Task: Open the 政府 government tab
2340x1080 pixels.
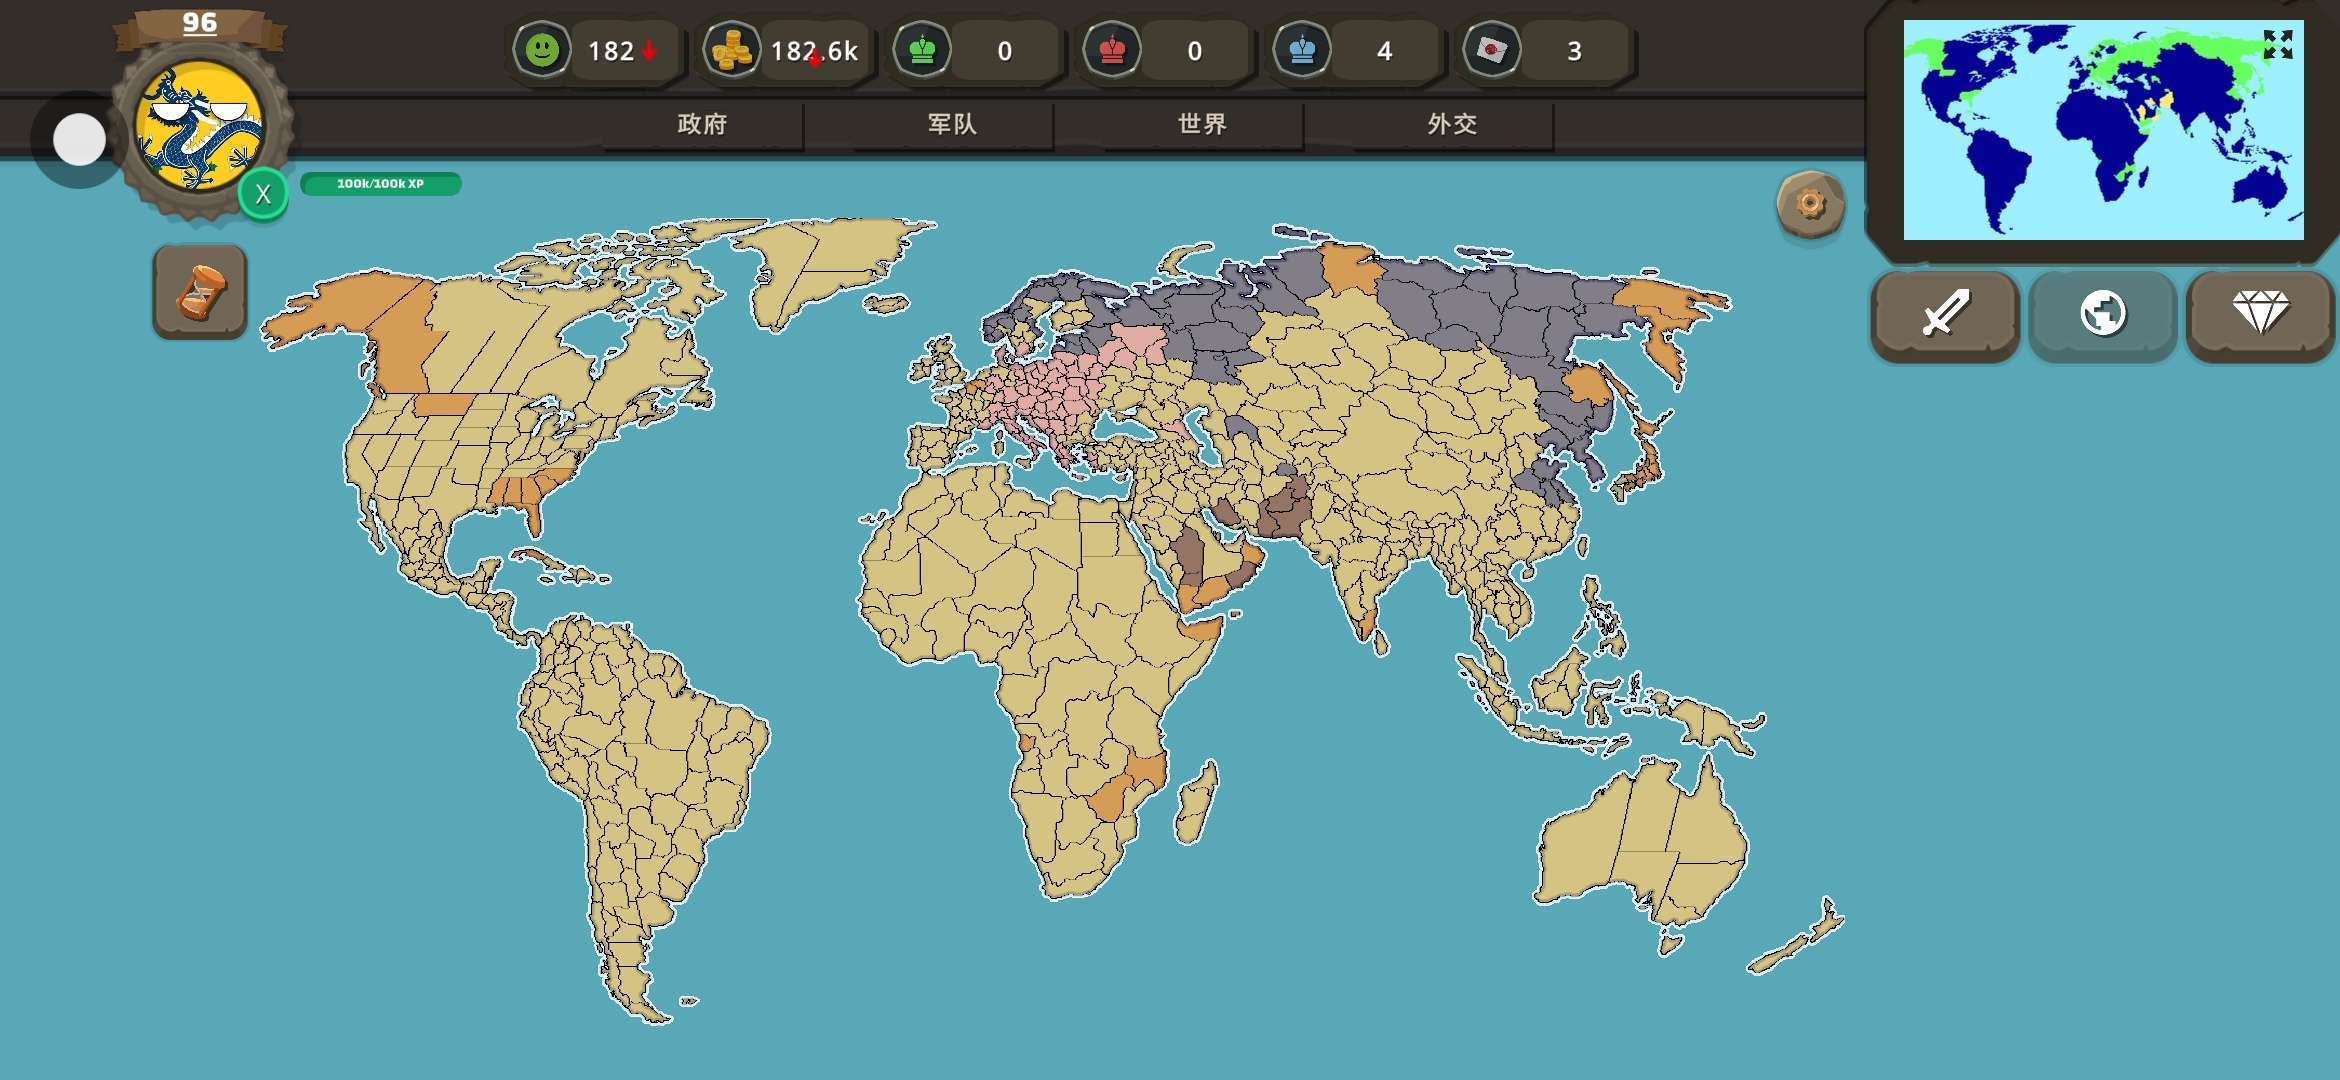Action: click(x=702, y=124)
